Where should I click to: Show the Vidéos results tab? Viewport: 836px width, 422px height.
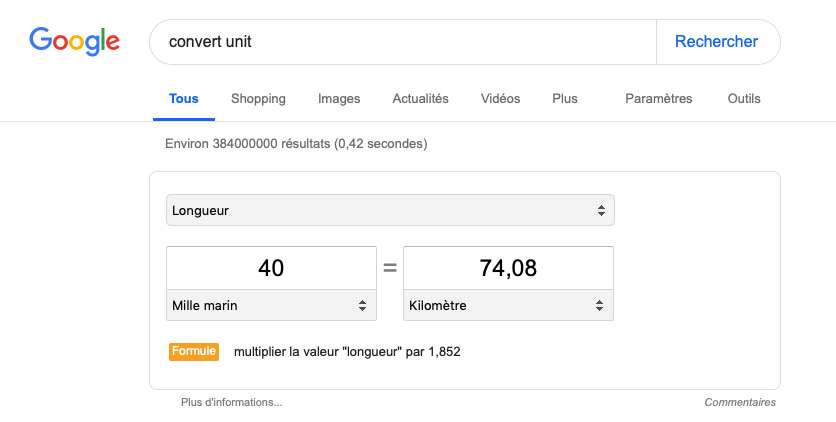[500, 99]
